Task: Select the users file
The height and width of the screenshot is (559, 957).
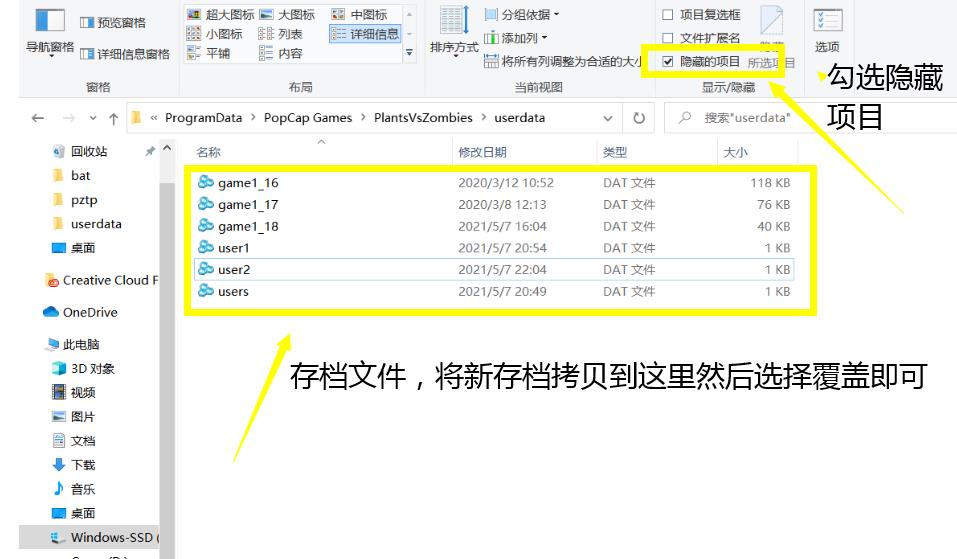Action: [494, 291]
